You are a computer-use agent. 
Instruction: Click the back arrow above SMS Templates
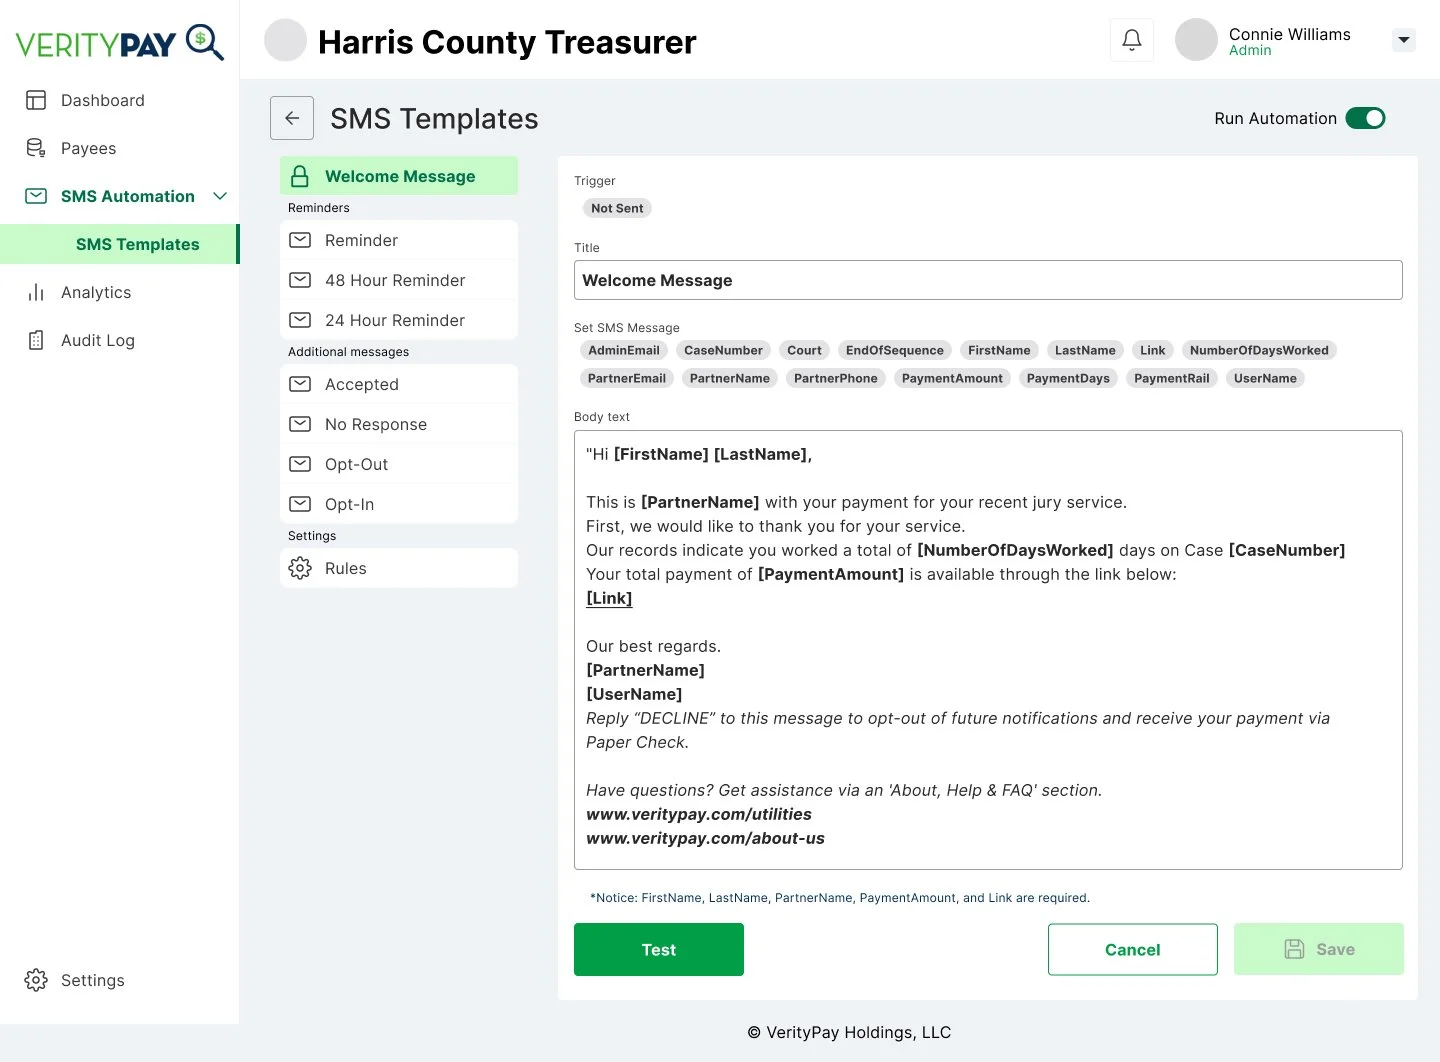(x=291, y=118)
